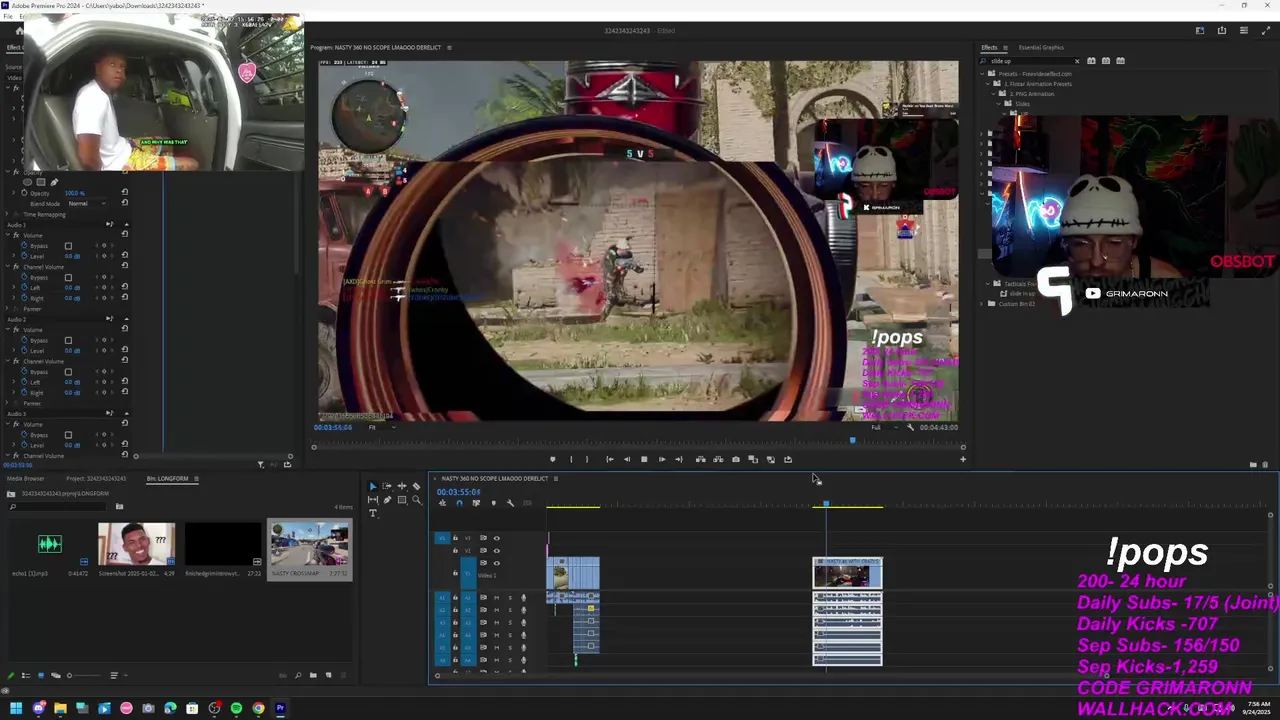1280x720 pixels.
Task: Click Add Marker in the Program monitor
Action: pyautogui.click(x=553, y=459)
